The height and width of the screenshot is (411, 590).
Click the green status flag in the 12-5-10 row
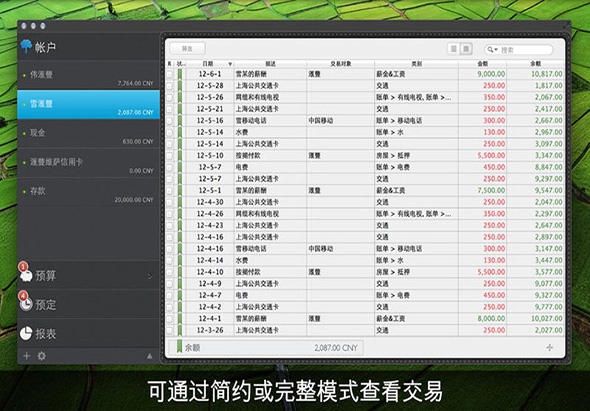click(x=180, y=155)
